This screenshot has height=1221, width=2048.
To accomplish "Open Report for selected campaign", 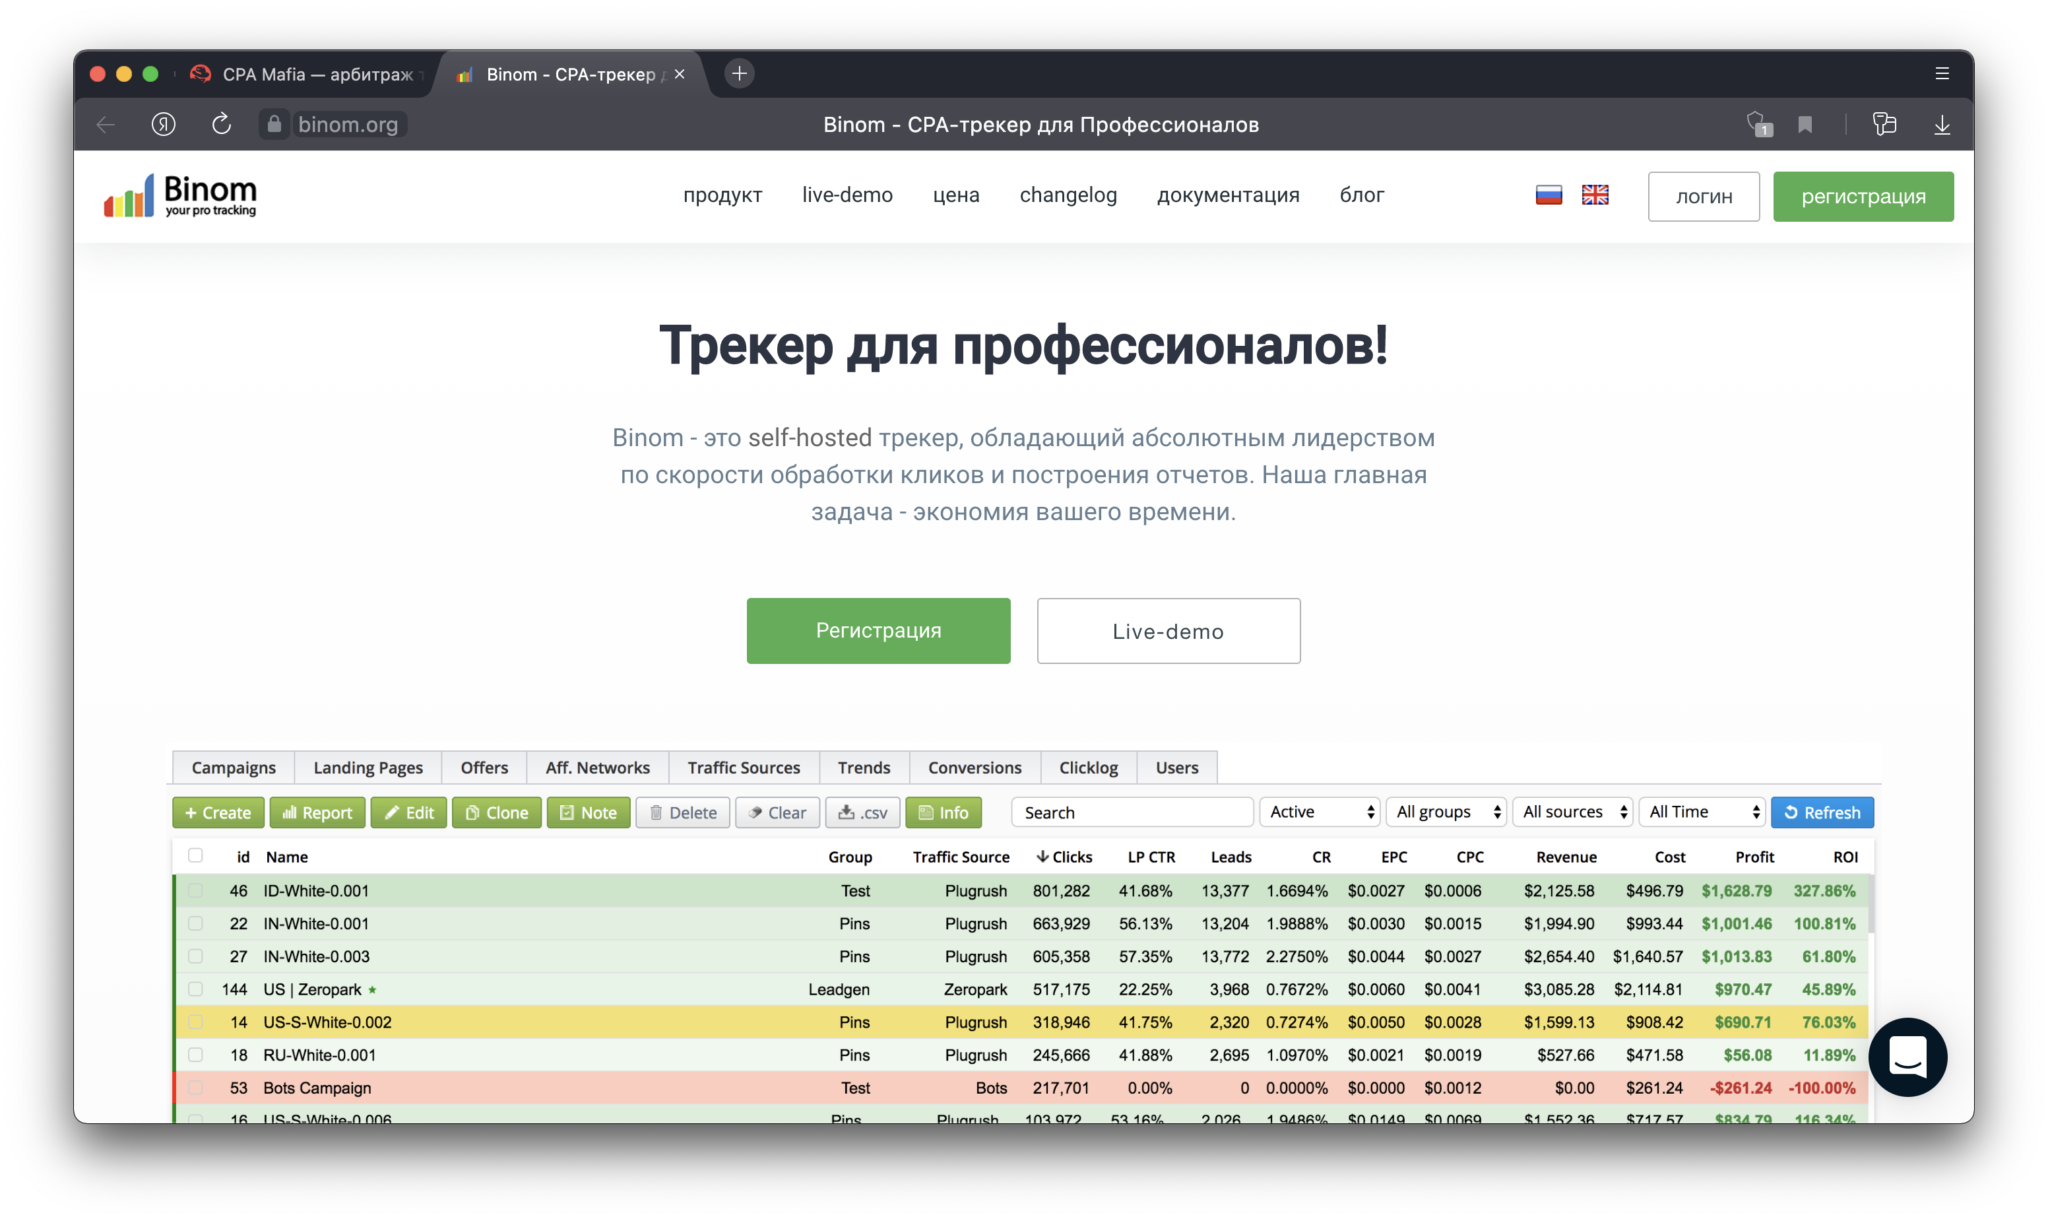I will [317, 812].
